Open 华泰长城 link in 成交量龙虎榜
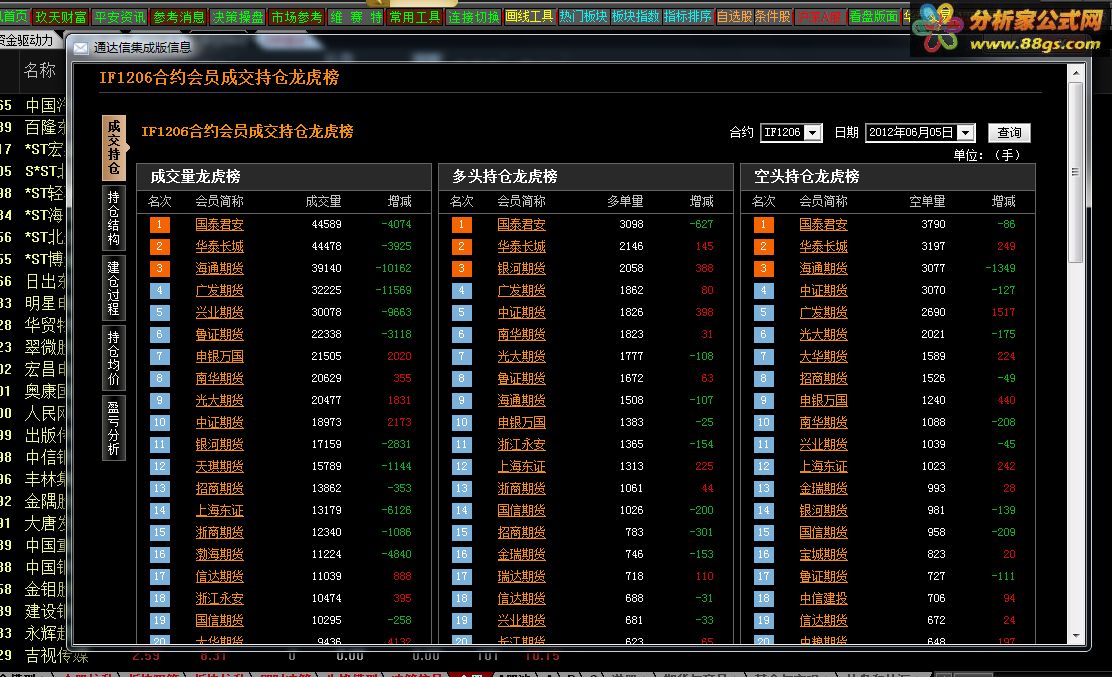This screenshot has width=1112, height=677. (219, 246)
